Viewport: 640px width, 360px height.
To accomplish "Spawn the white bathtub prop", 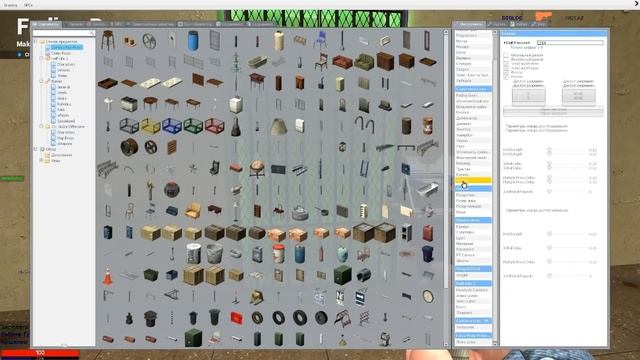I will point(427,189).
